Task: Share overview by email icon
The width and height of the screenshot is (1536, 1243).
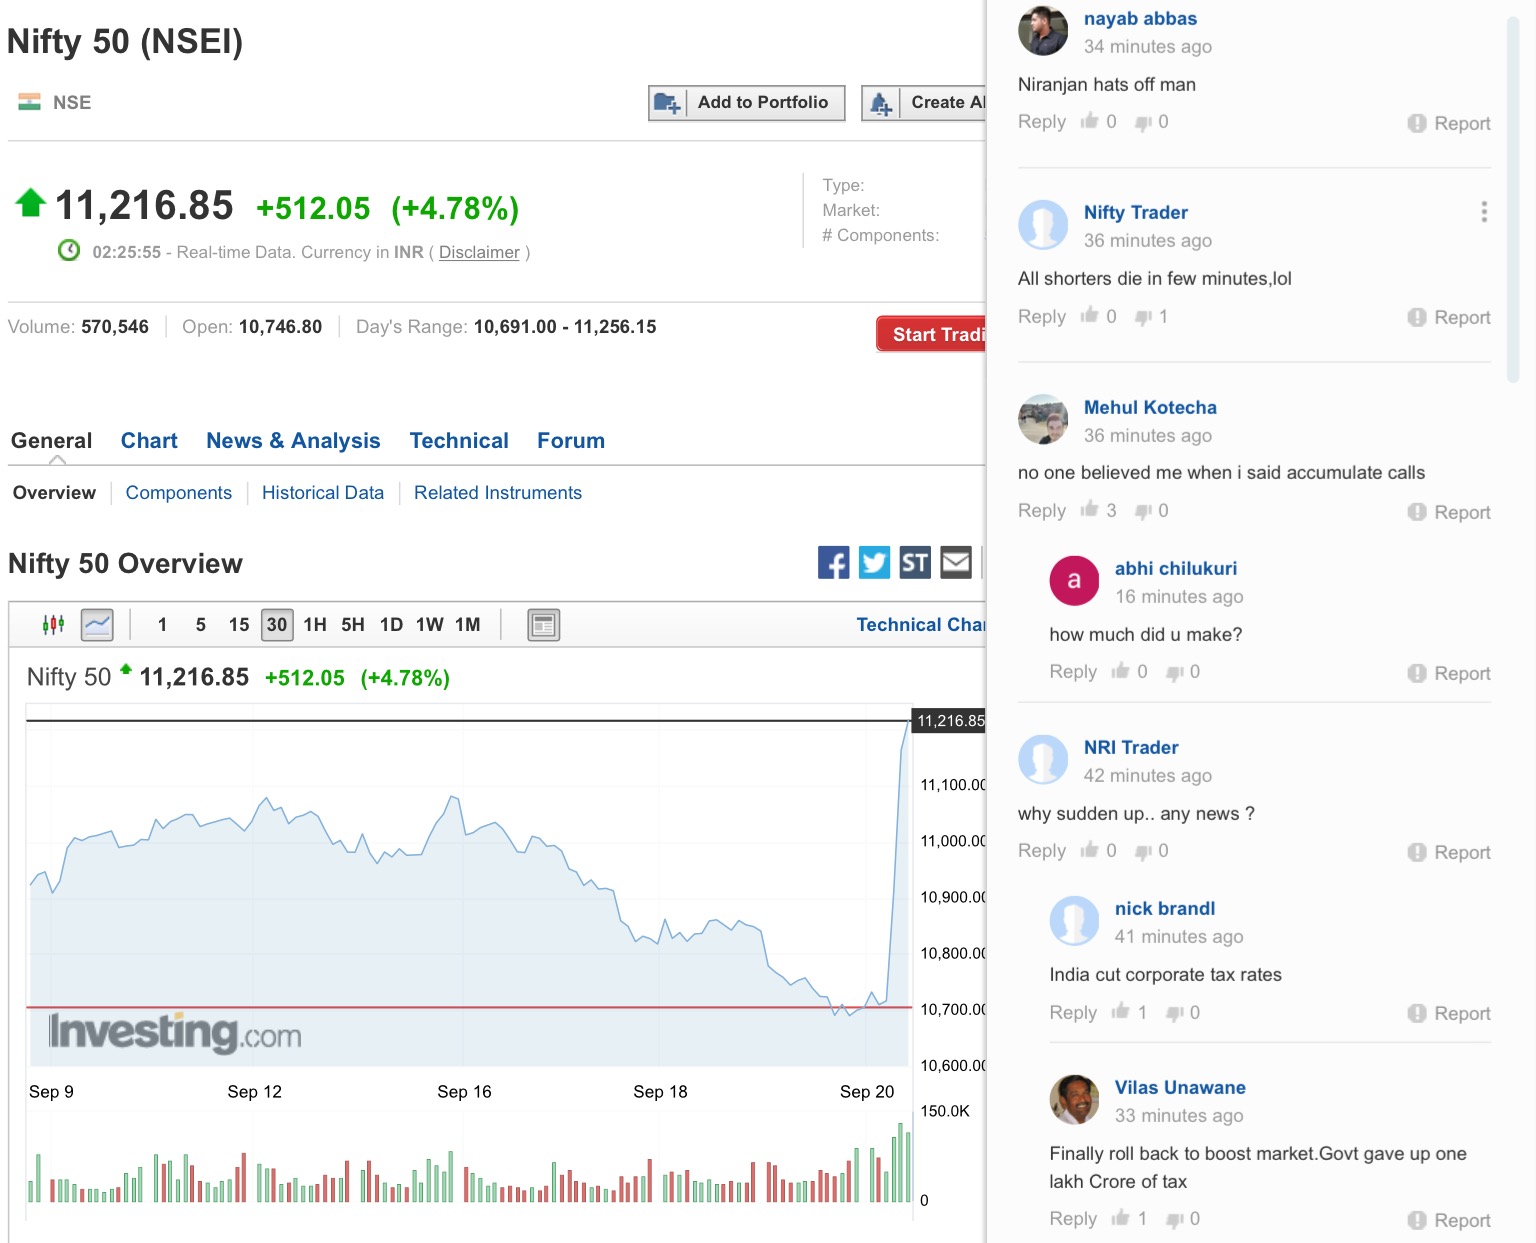Action: pyautogui.click(x=956, y=563)
